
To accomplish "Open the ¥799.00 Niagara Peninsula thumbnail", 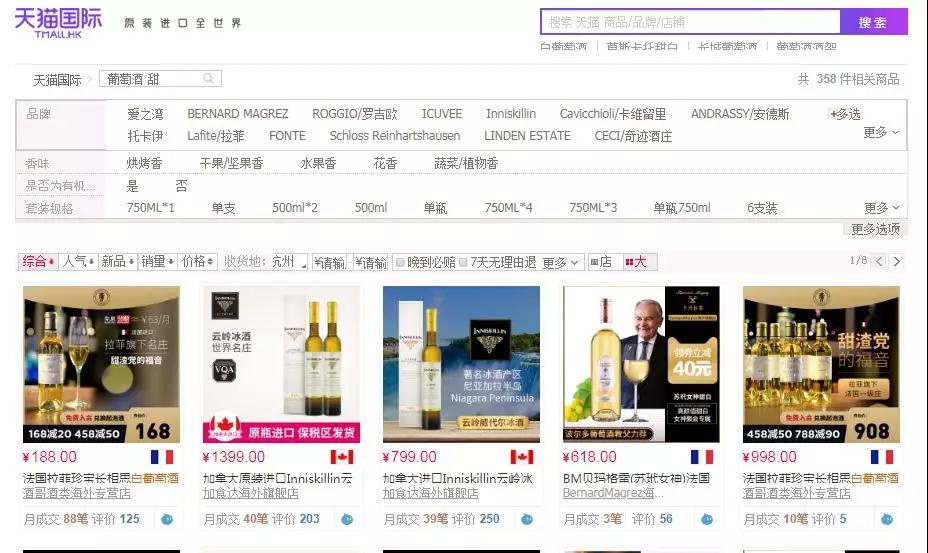I will click(461, 364).
